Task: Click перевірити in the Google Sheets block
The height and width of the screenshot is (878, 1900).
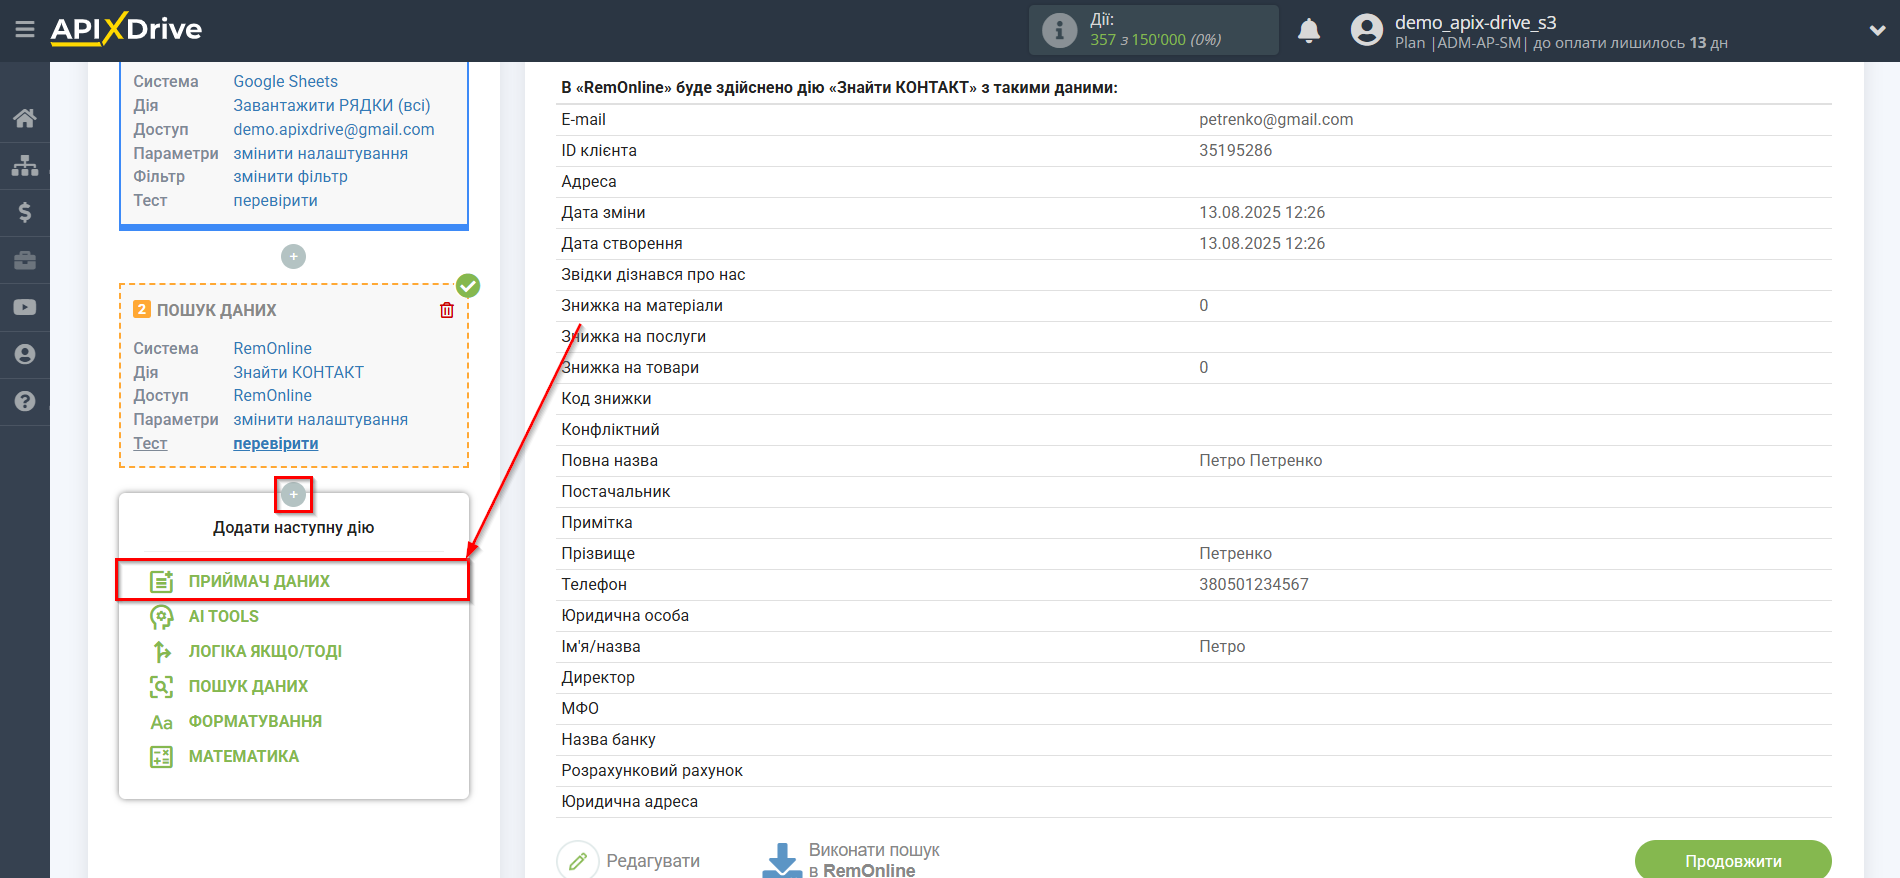Action: 275,201
